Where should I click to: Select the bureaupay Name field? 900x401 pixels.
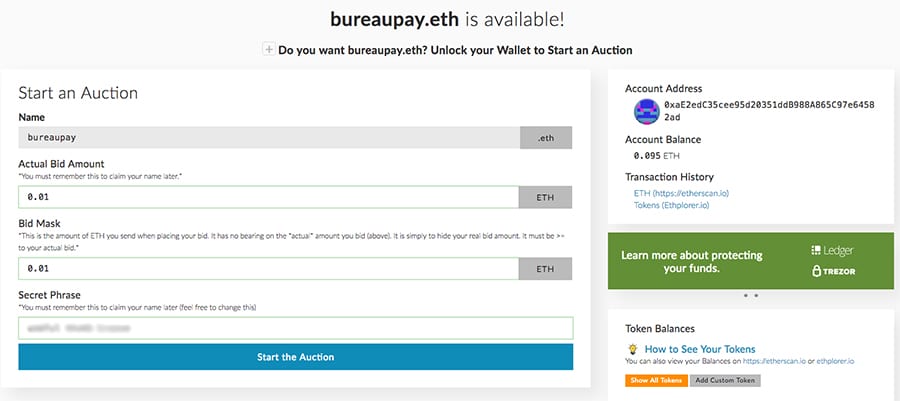click(268, 138)
